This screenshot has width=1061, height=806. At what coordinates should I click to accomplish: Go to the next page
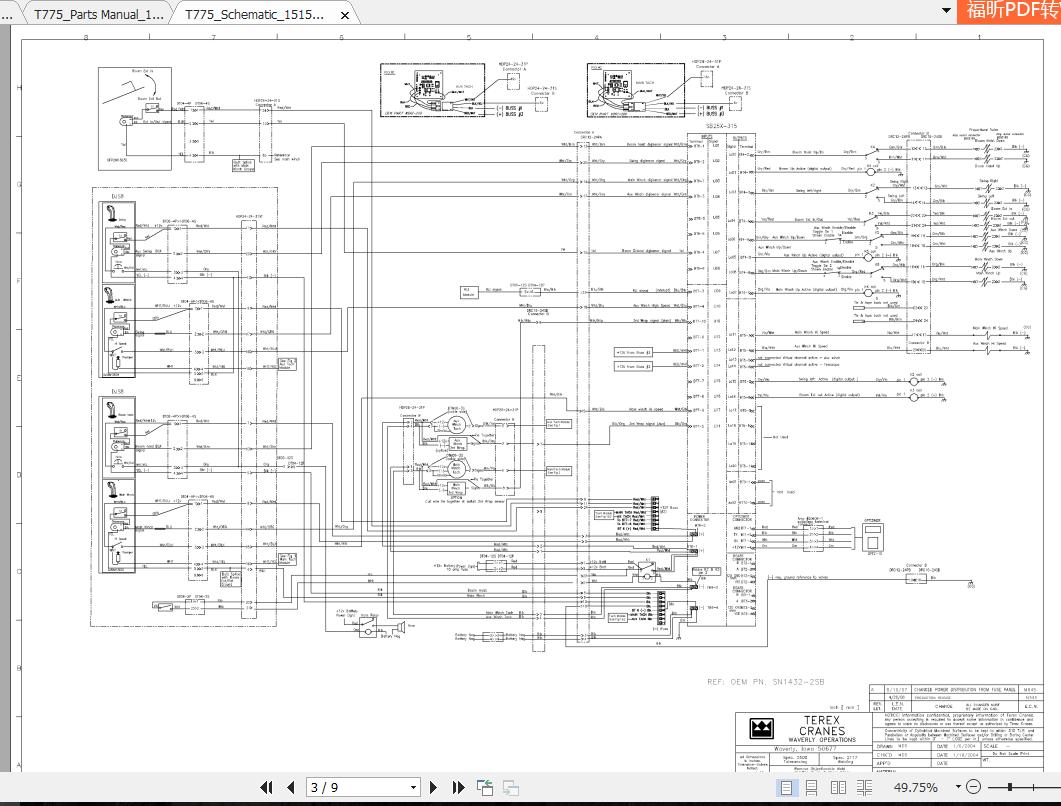point(434,787)
